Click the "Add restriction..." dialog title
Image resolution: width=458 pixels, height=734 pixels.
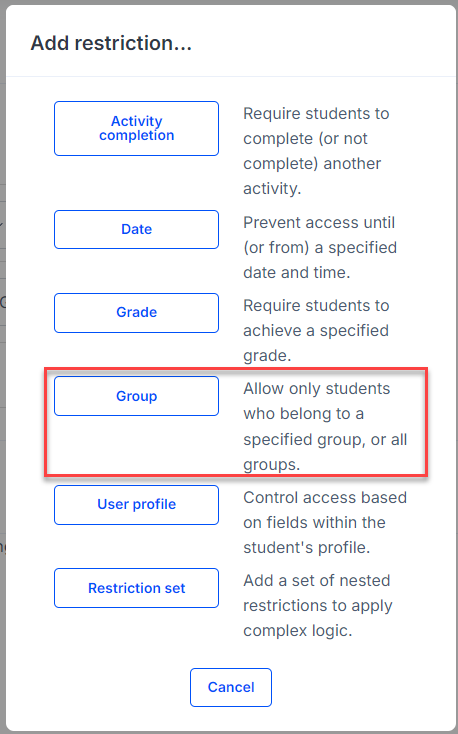pyautogui.click(x=111, y=43)
